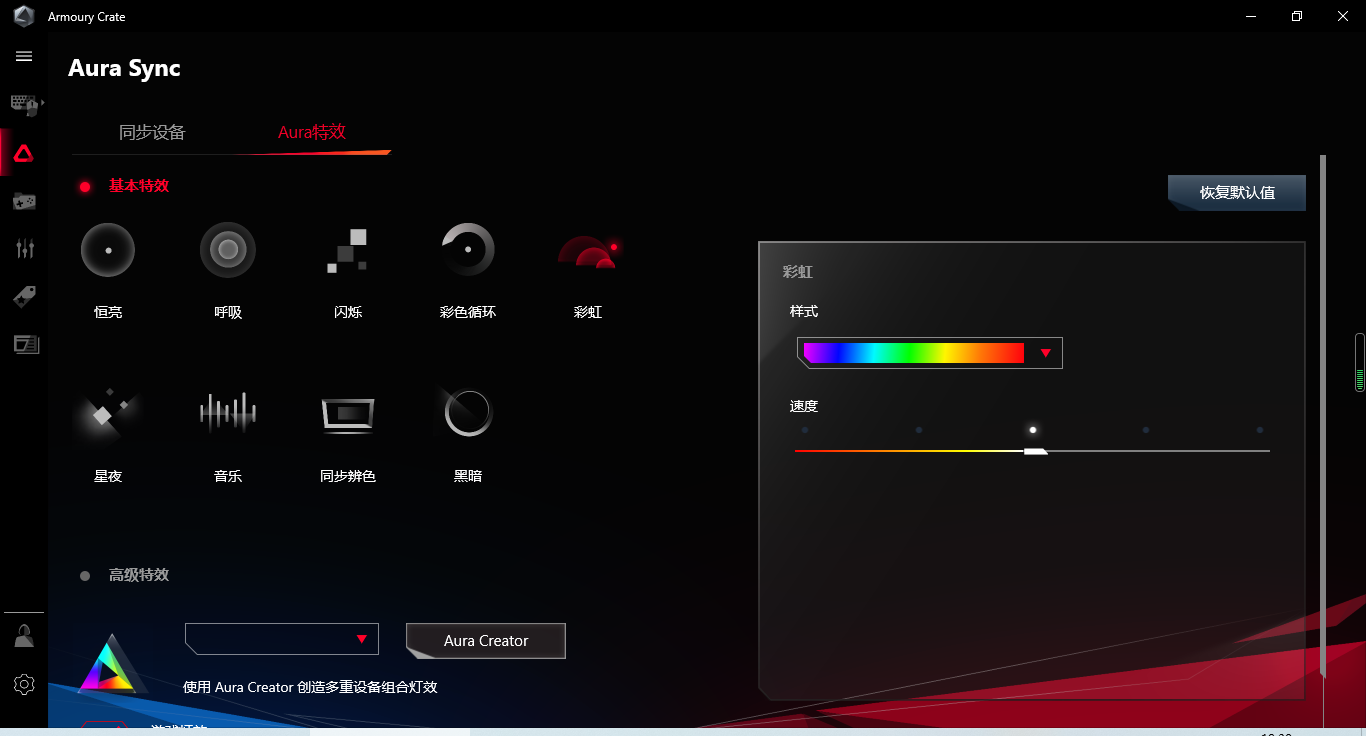1366x736 pixels.
Task: Select the 音乐 music effect icon
Action: click(228, 411)
